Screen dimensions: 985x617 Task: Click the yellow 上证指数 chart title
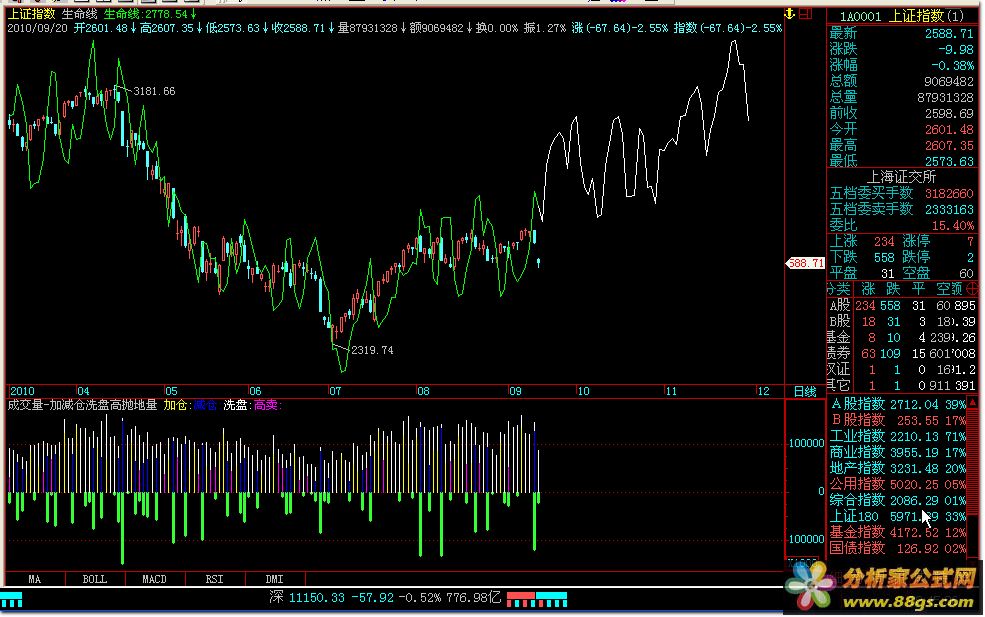click(31, 14)
